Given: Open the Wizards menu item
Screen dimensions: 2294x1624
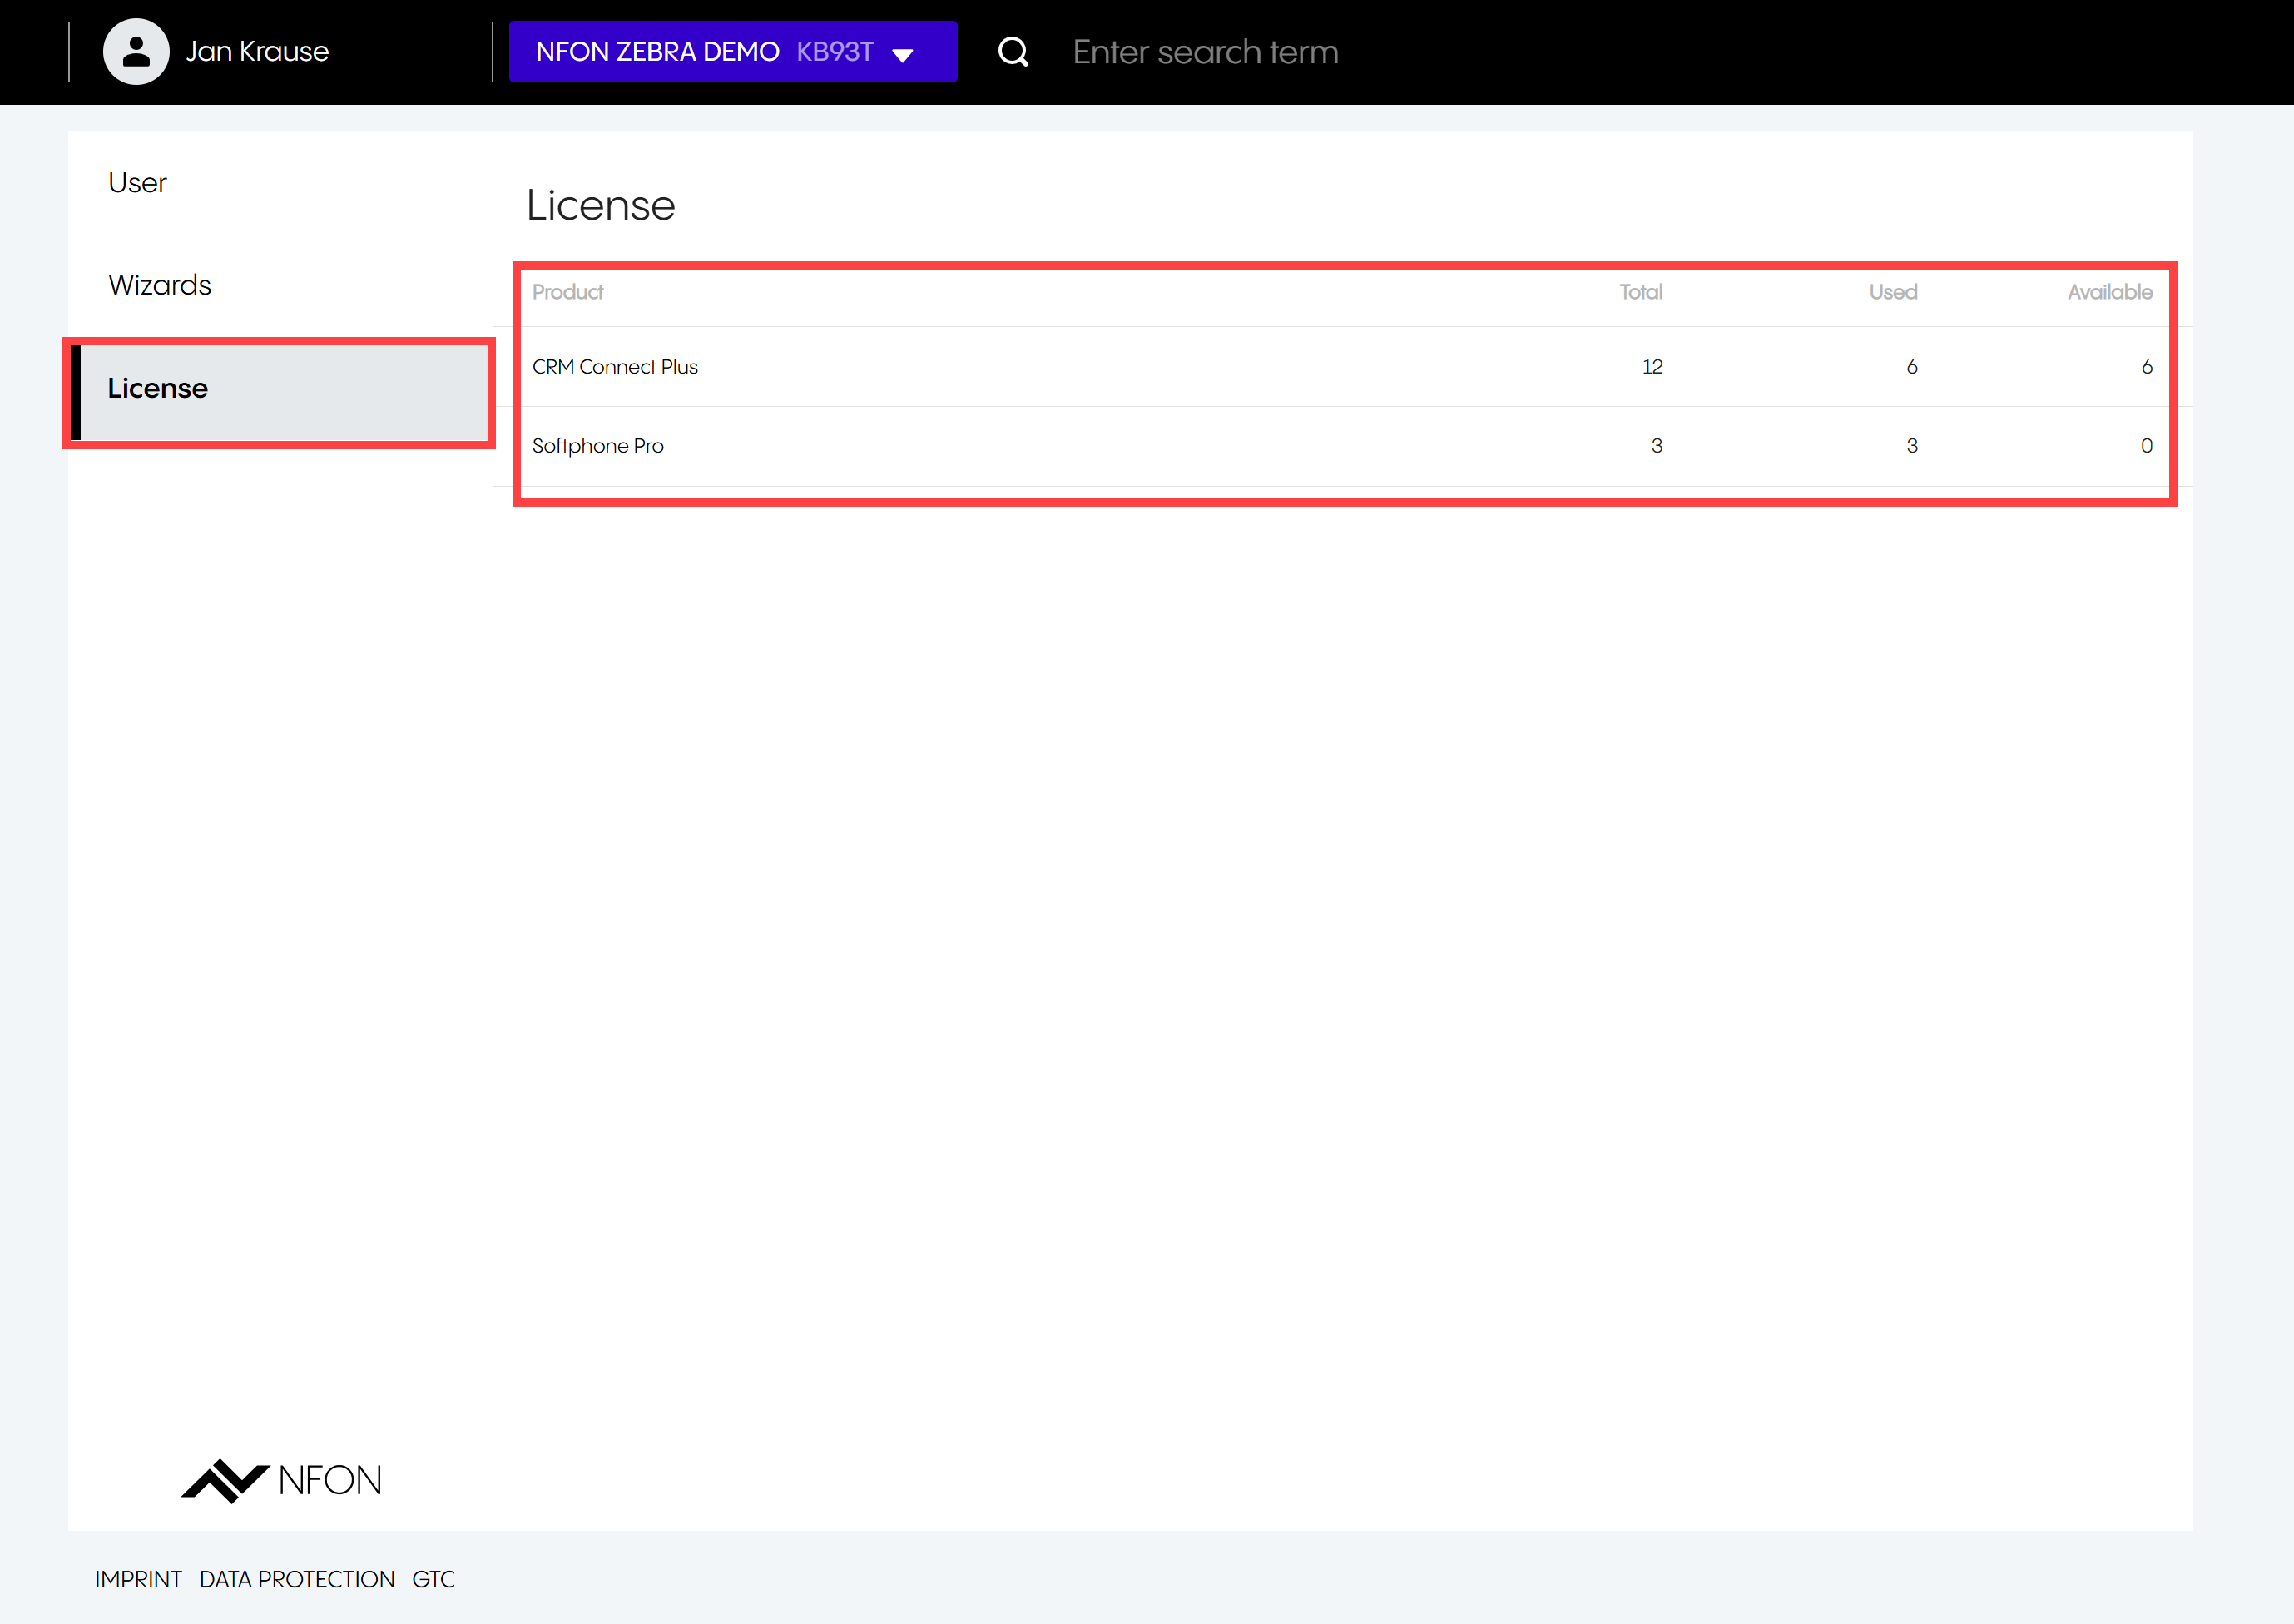Looking at the screenshot, I should click(160, 285).
